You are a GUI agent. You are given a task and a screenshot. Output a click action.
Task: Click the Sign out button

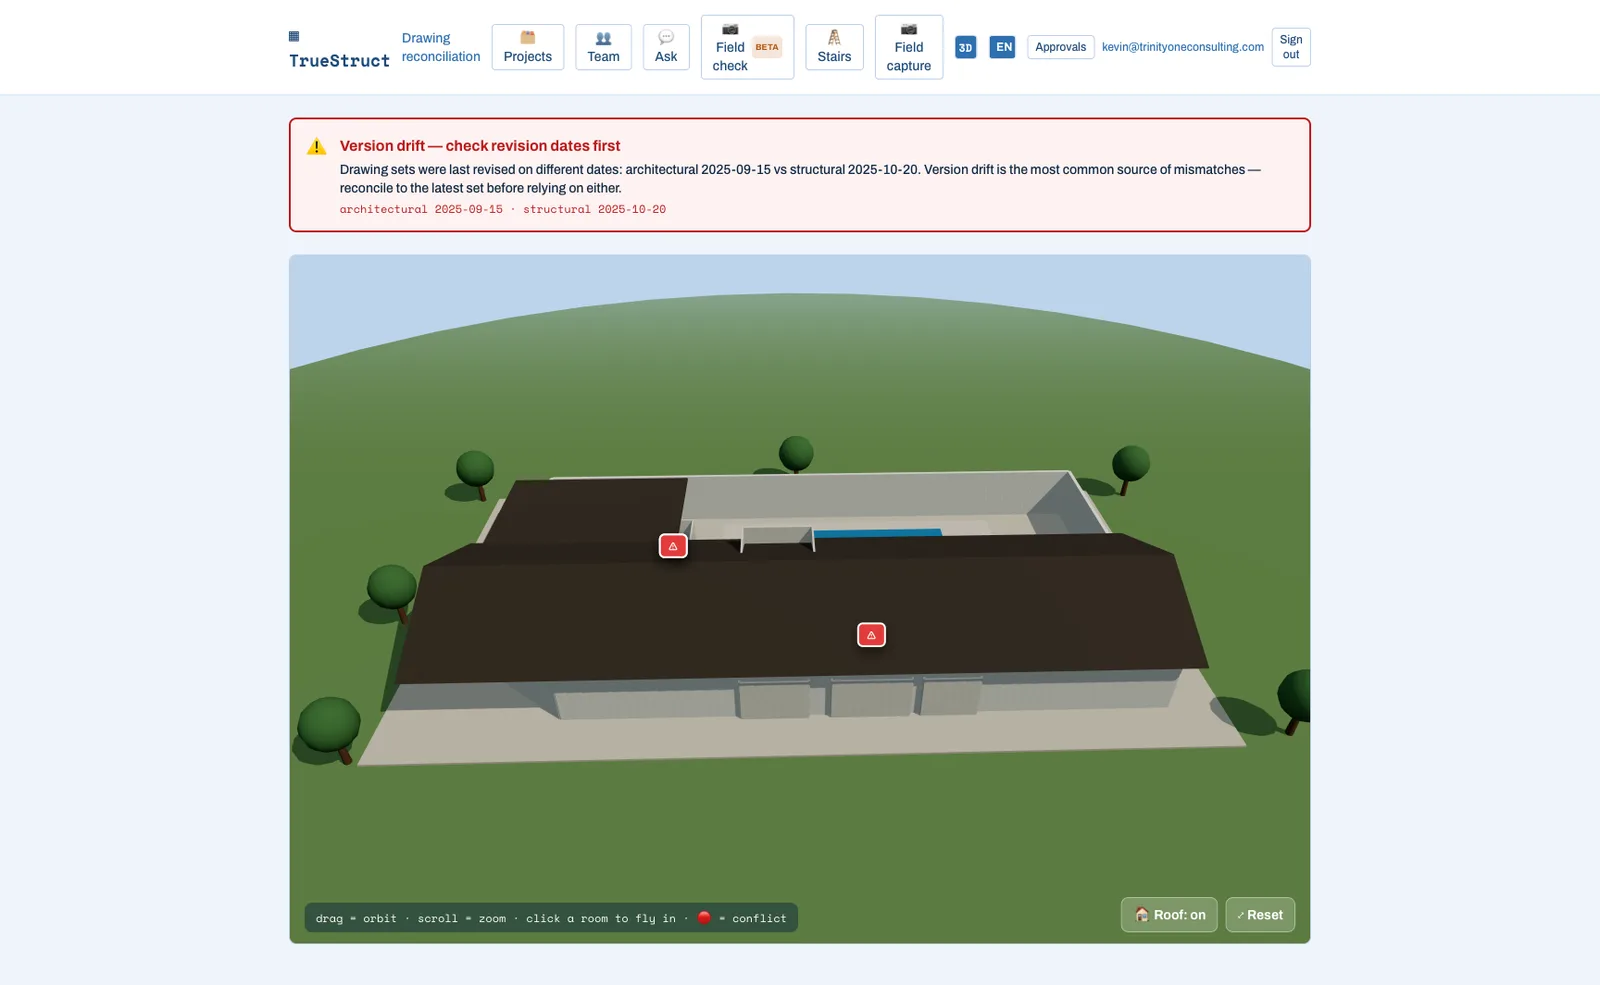[x=1291, y=47]
